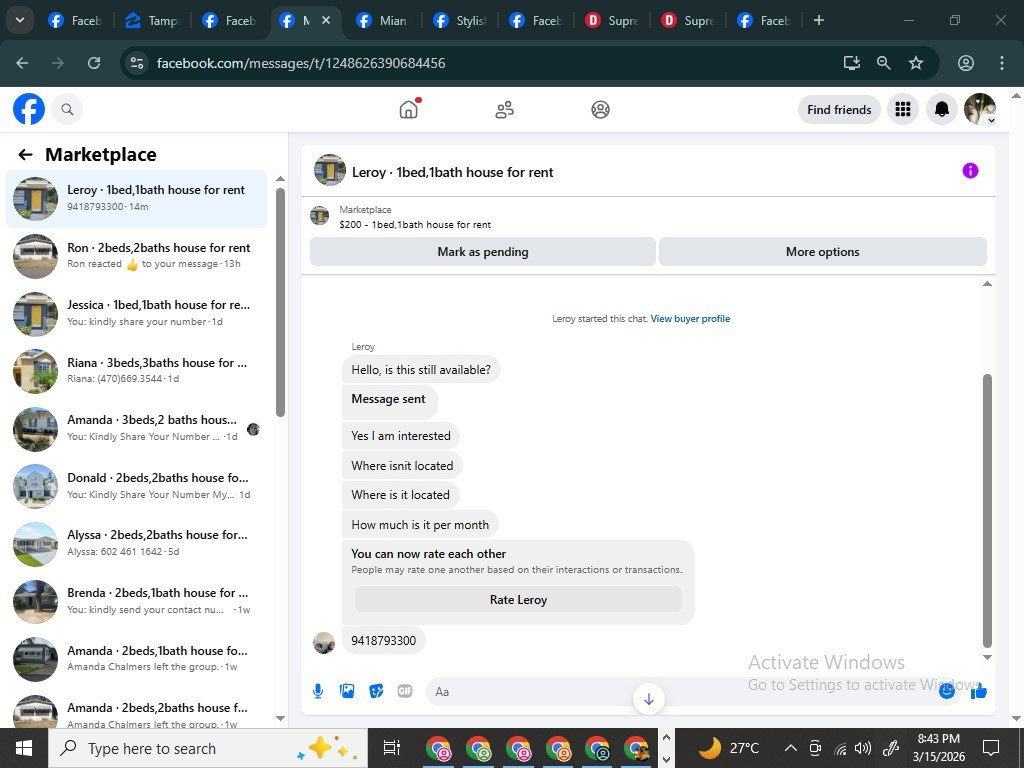Open the GIF picker icon

pos(405,691)
